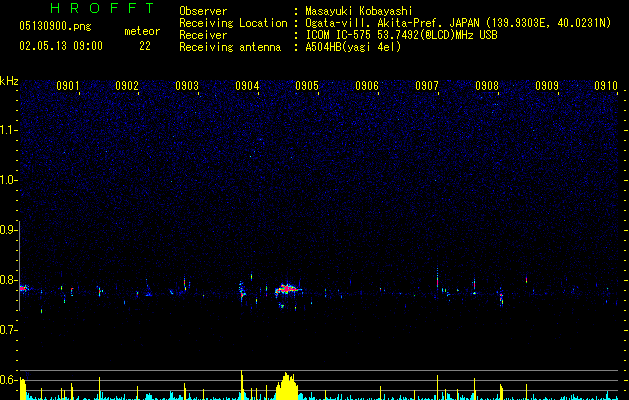Click the large meteor echo before 0905
Image resolution: width=629 pixels, height=400 pixels.
[288, 289]
